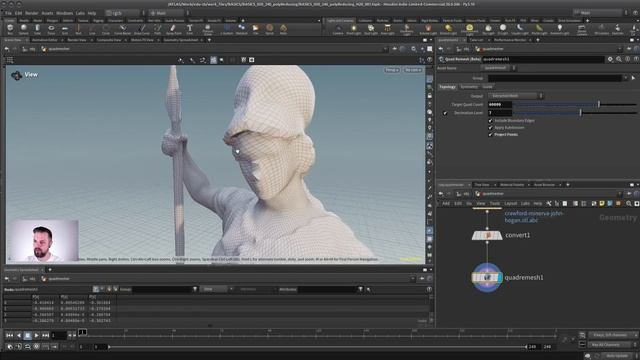Open network editor Layout menu
Screen dimensions: 640x360
pos(510,203)
